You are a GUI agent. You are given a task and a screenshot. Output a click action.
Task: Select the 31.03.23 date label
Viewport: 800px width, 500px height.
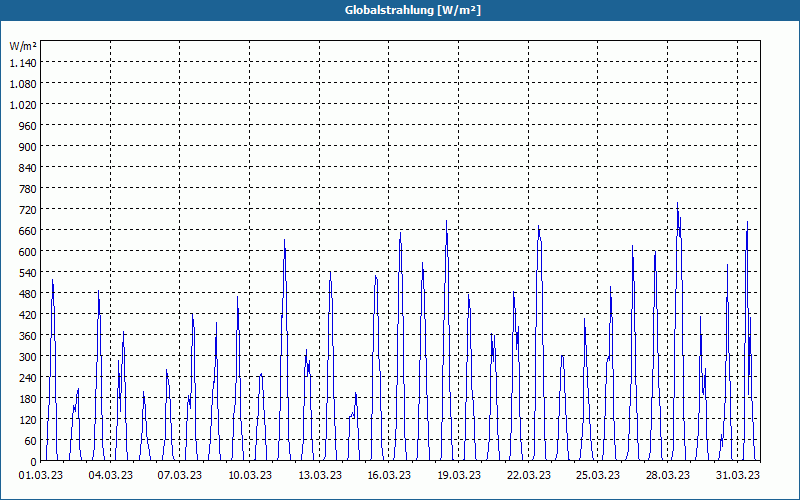click(737, 475)
